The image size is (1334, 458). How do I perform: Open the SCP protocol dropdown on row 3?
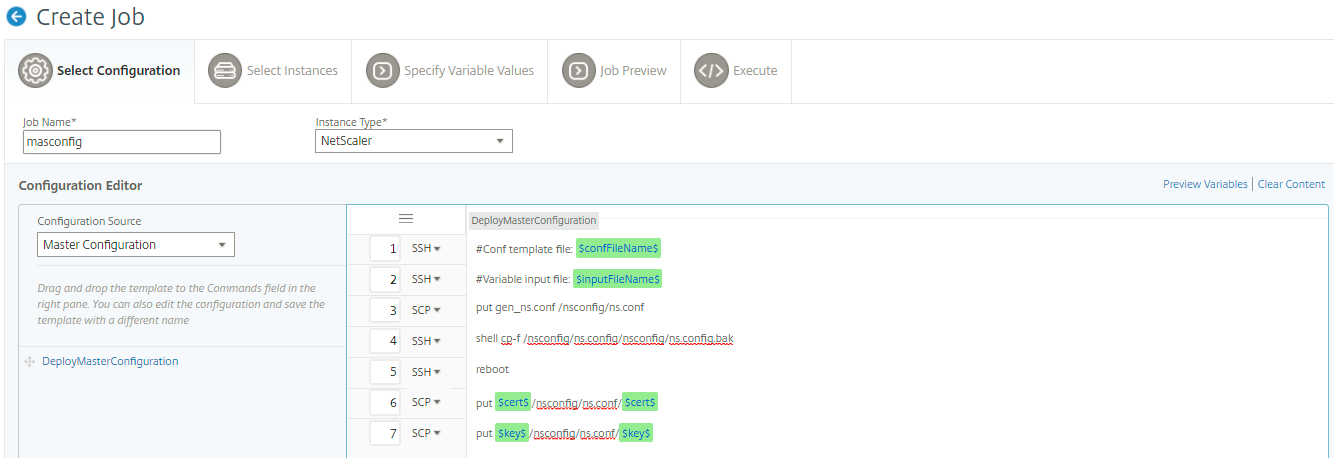pos(426,310)
